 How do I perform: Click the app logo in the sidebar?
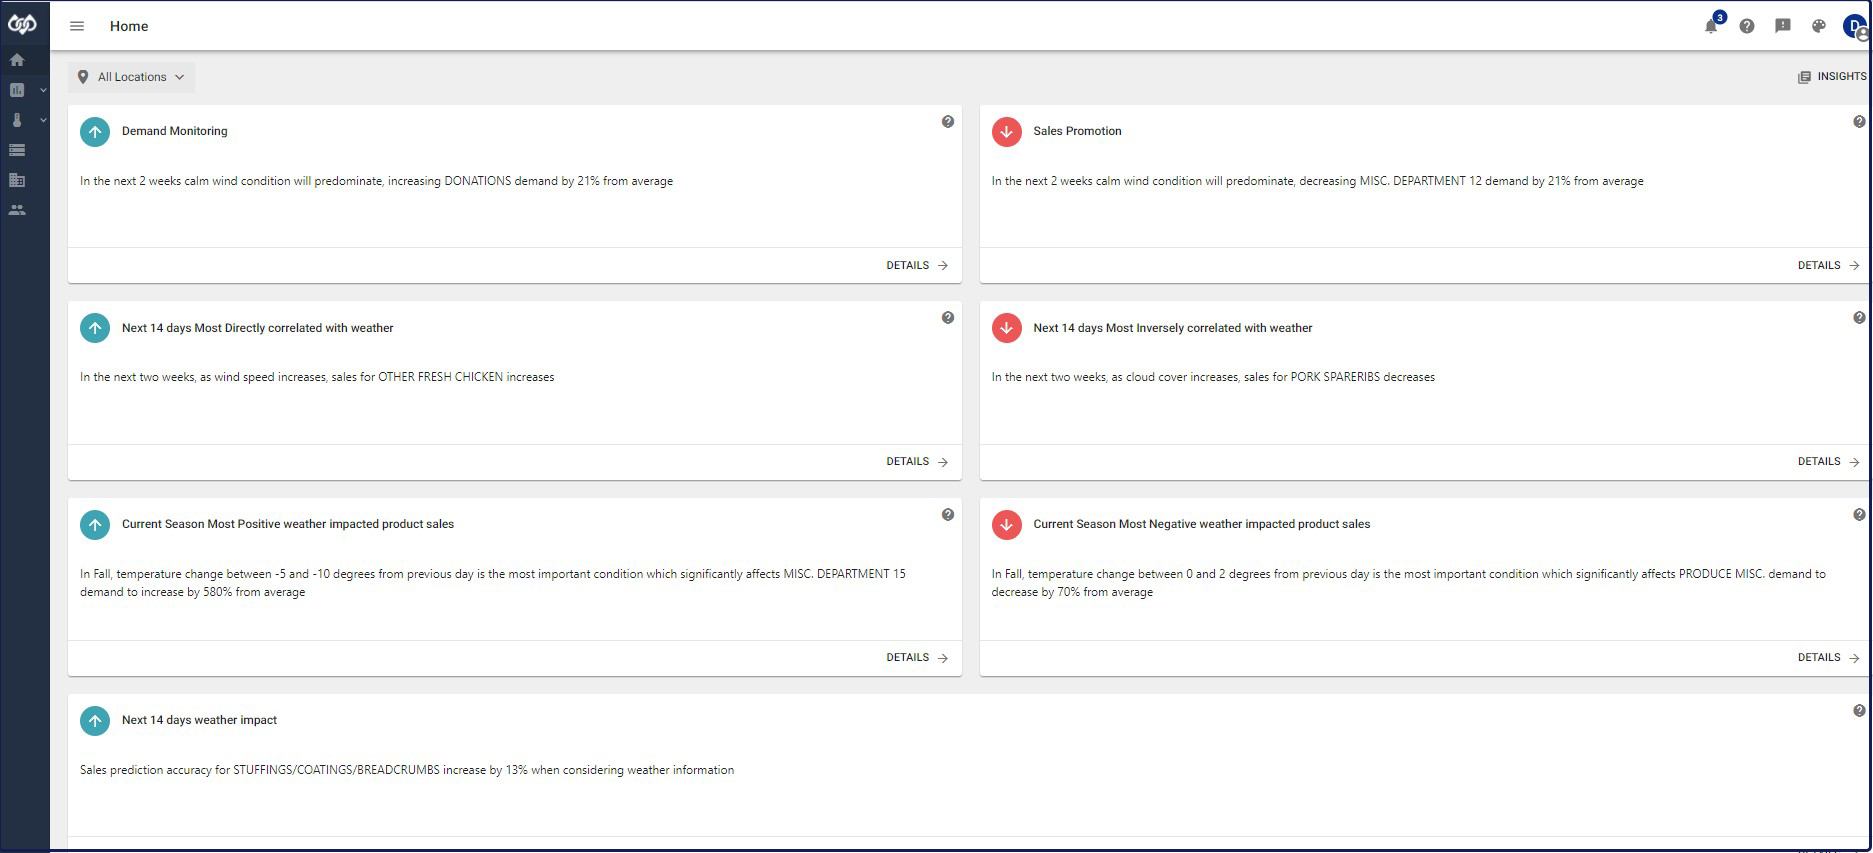click(x=22, y=24)
